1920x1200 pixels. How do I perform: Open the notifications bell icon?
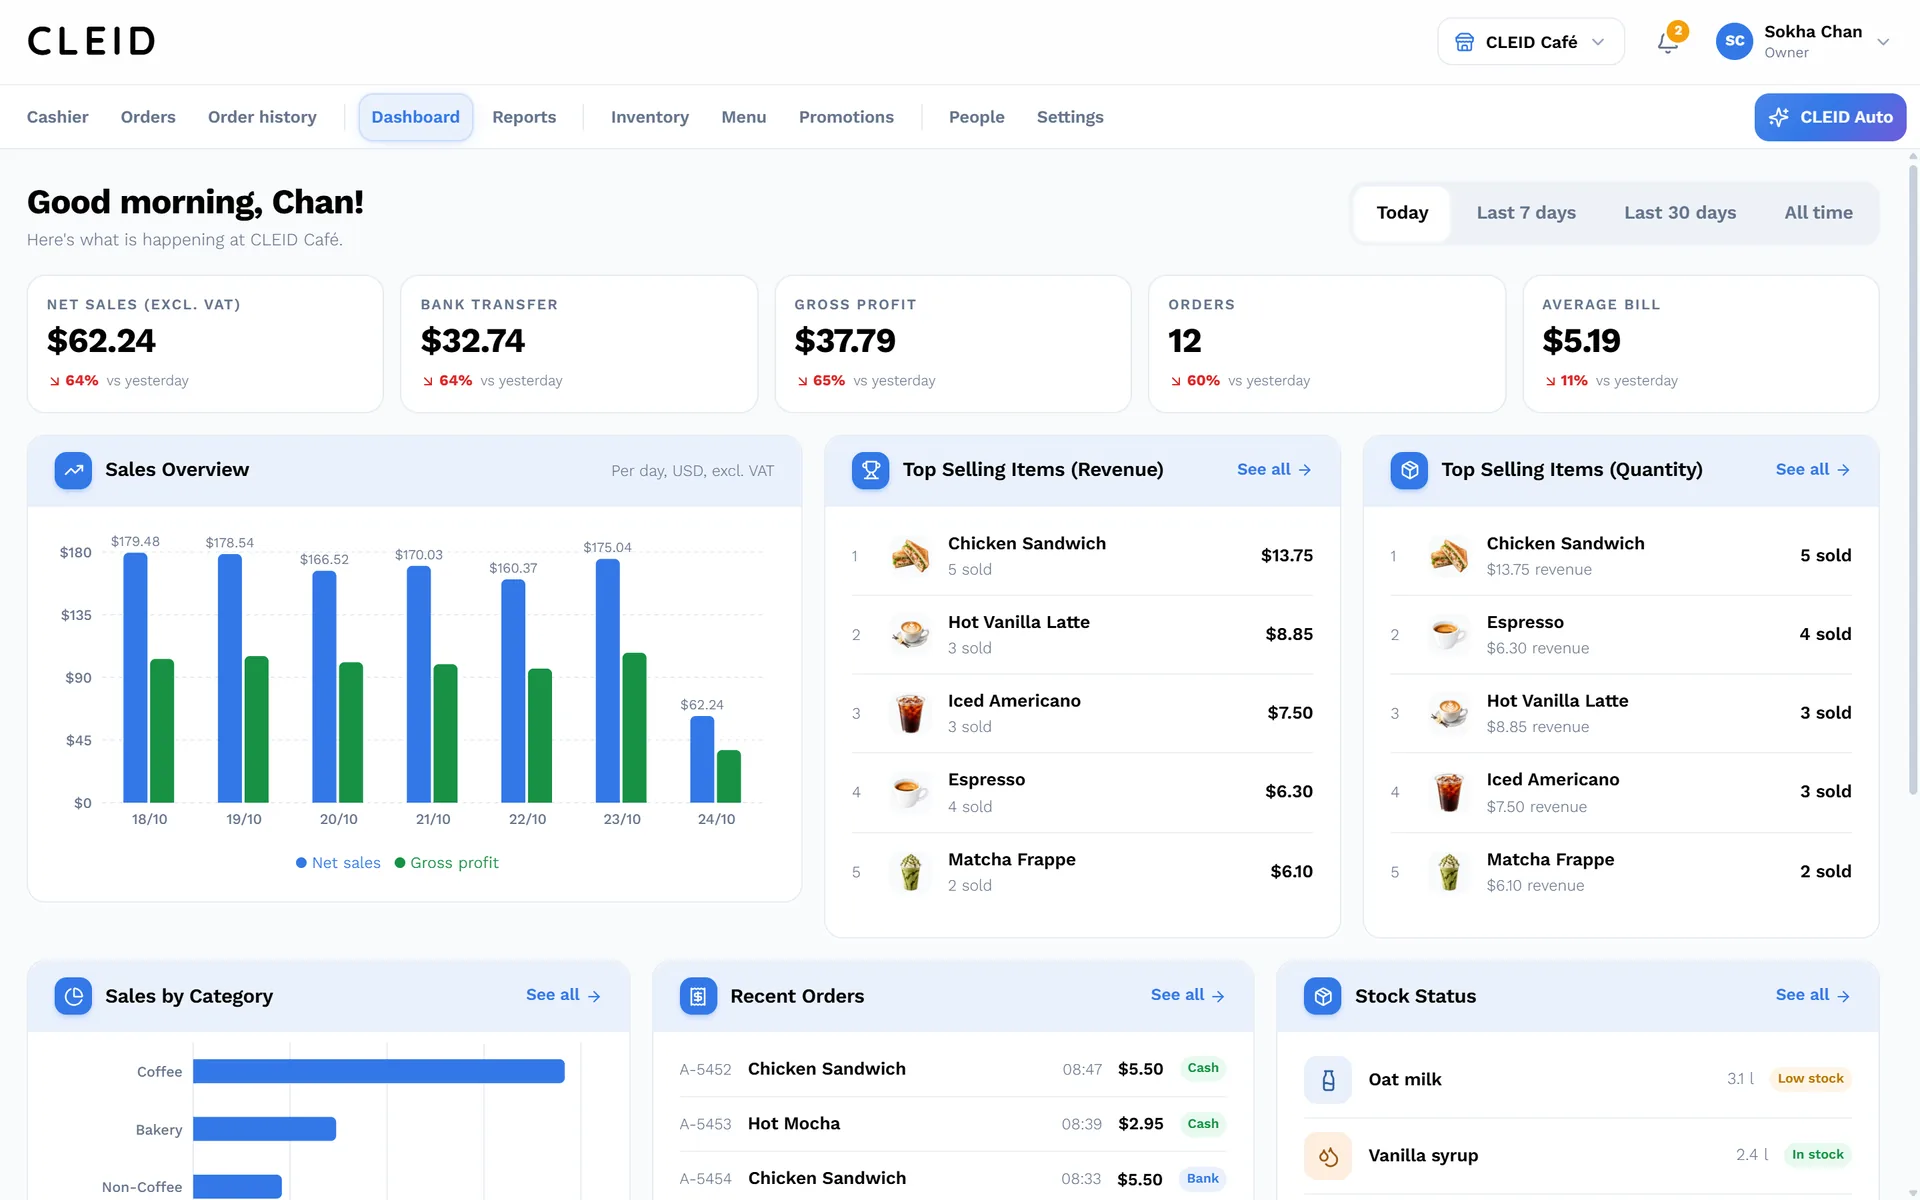[x=1667, y=42]
